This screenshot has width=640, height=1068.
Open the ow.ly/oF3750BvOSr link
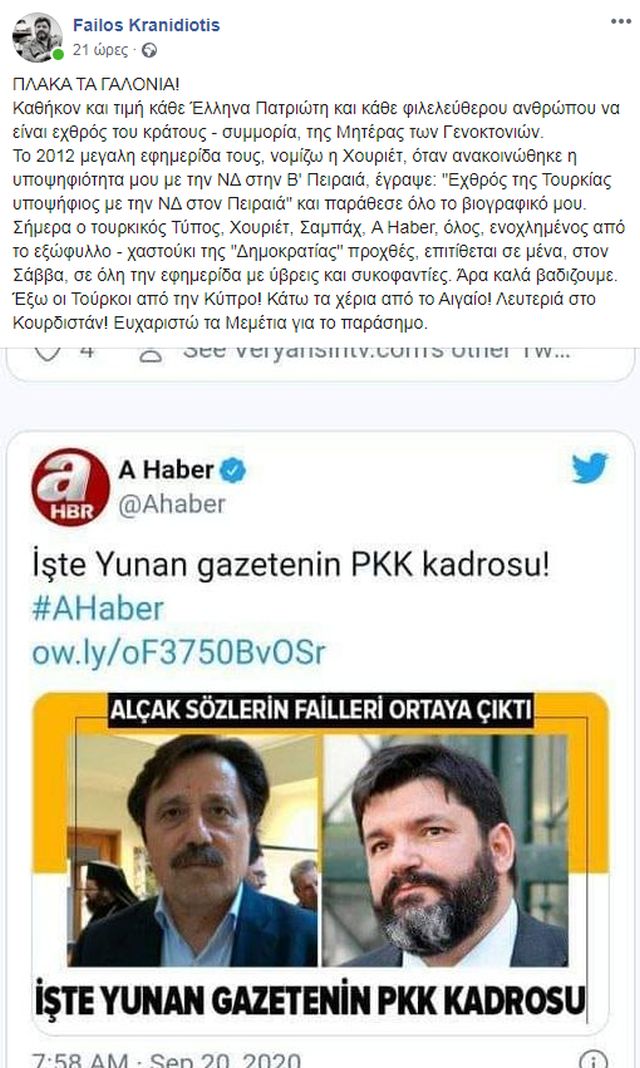tap(179, 653)
